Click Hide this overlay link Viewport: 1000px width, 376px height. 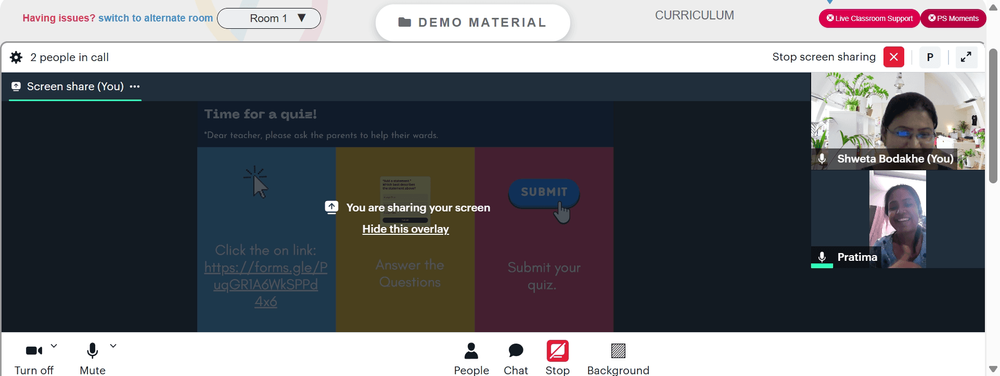[x=406, y=229]
